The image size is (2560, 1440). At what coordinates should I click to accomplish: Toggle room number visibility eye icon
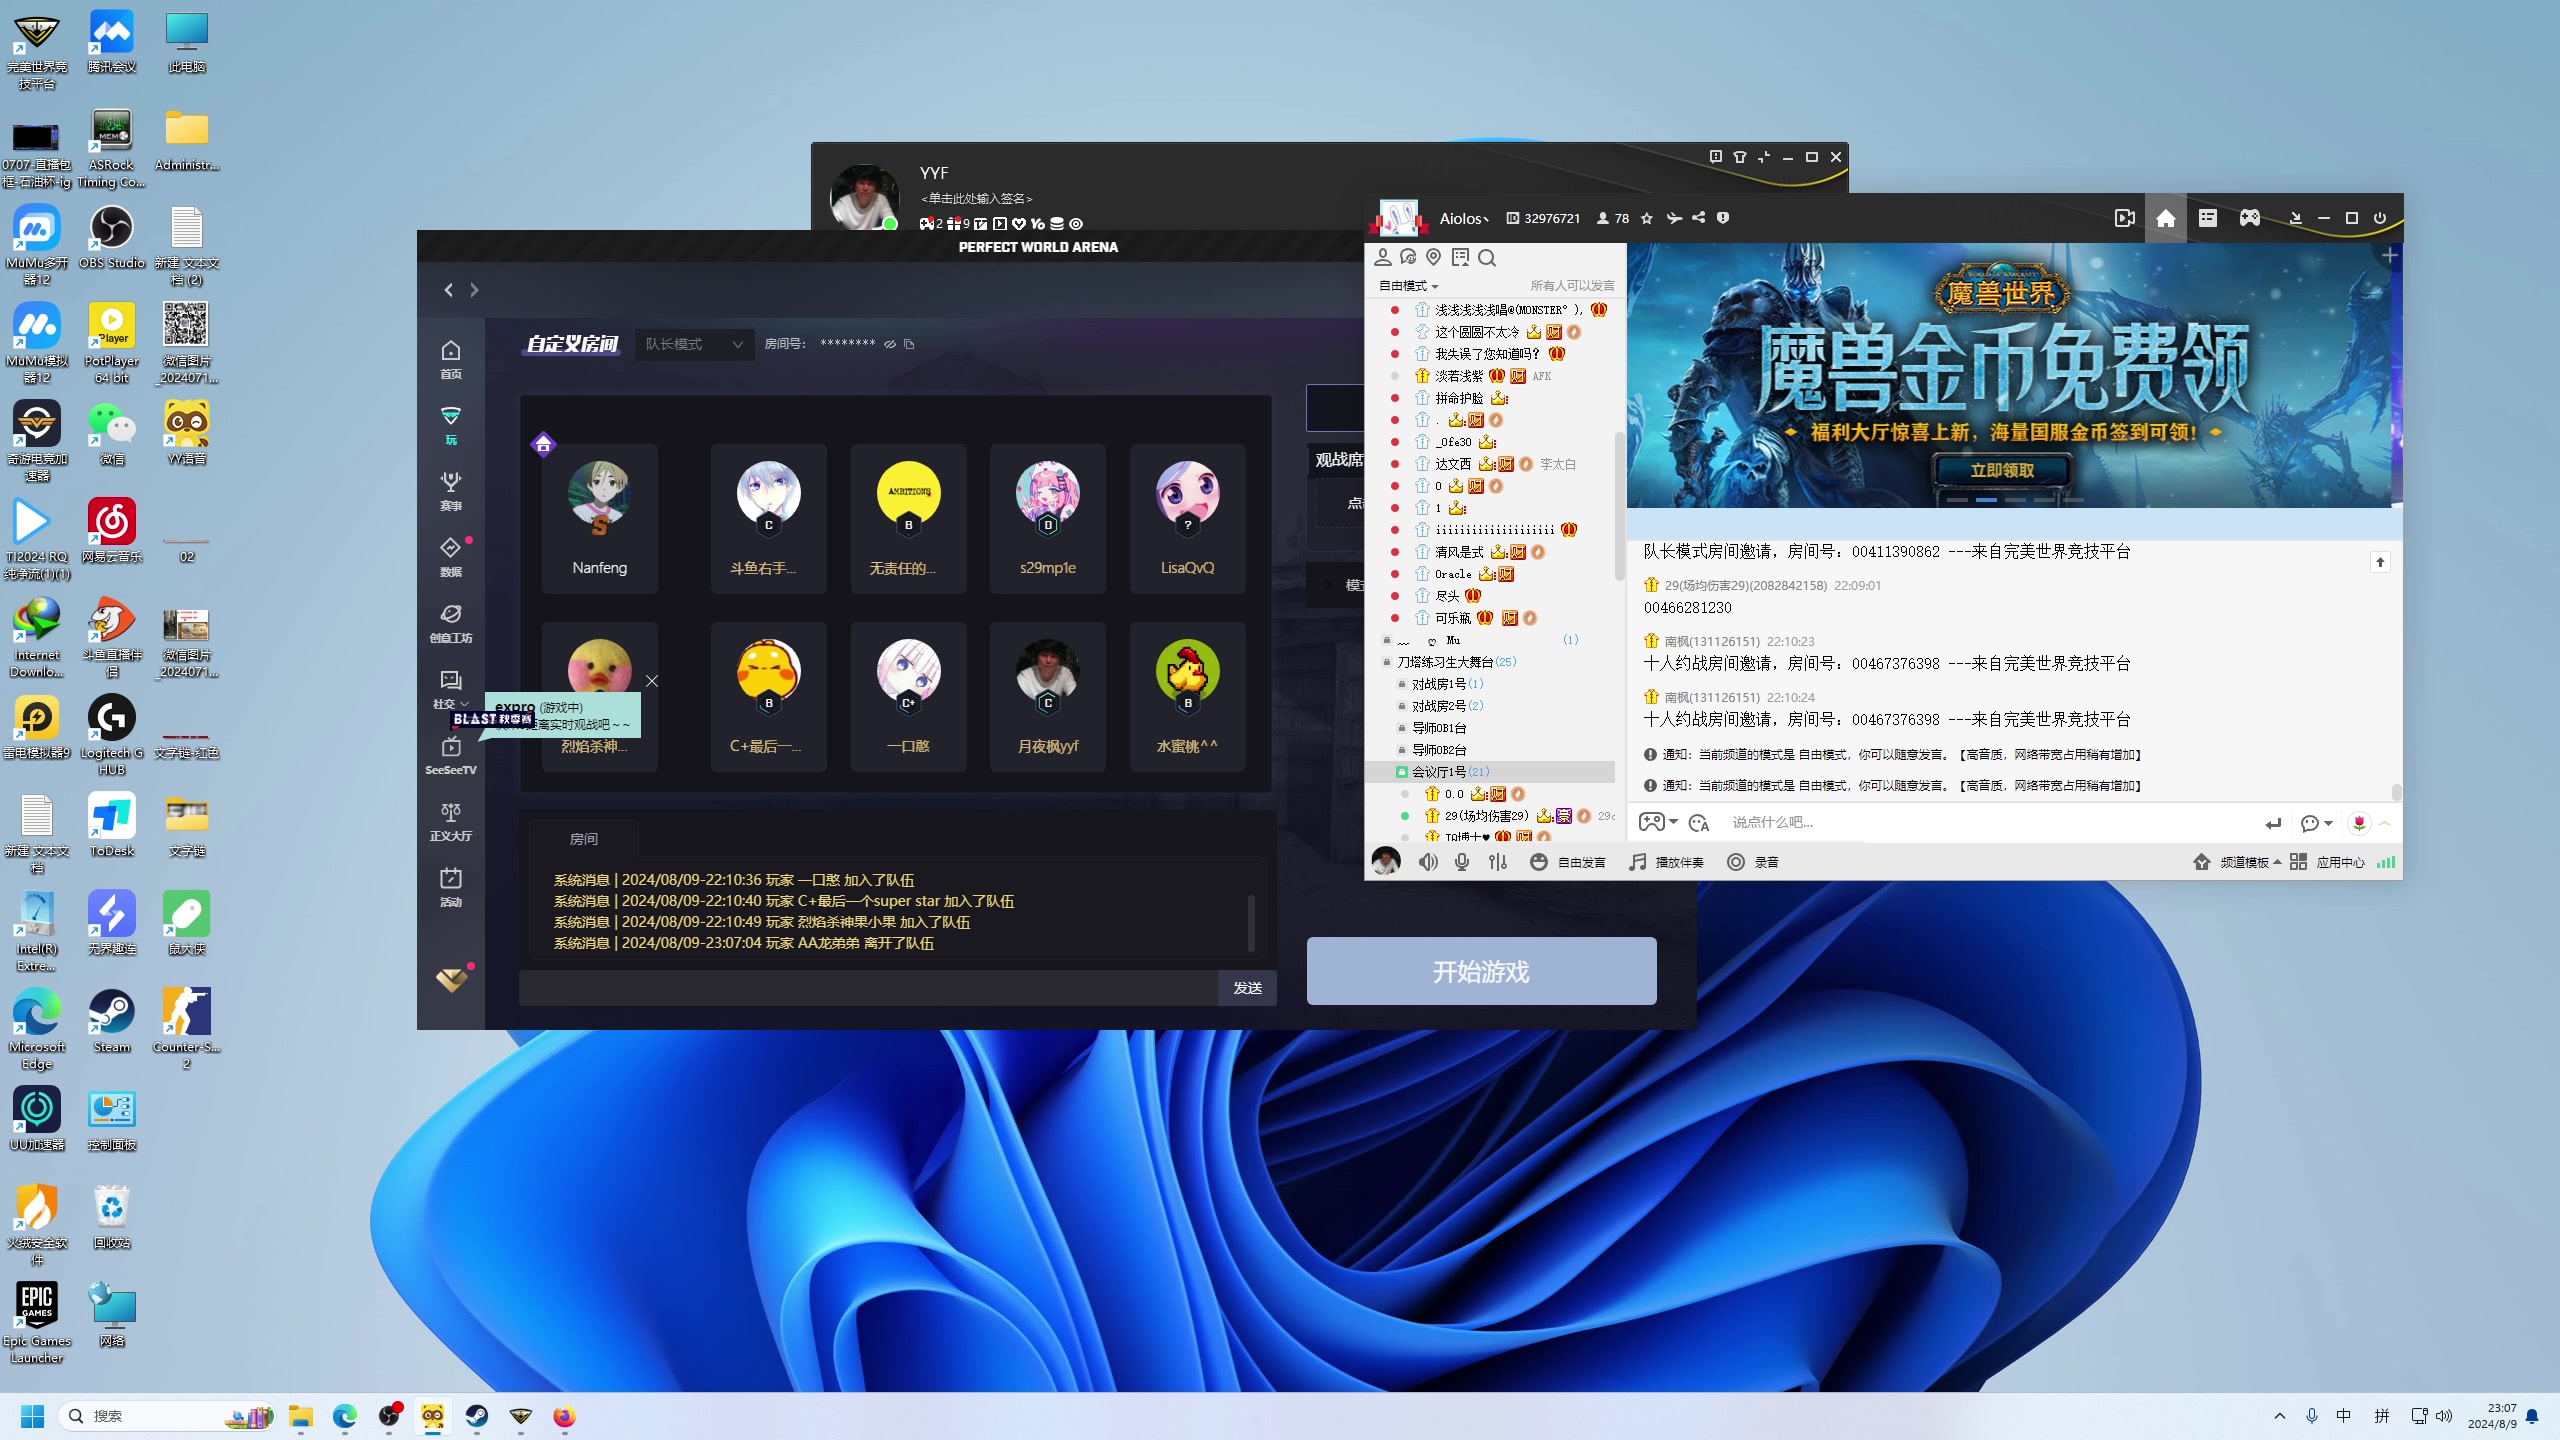click(890, 344)
